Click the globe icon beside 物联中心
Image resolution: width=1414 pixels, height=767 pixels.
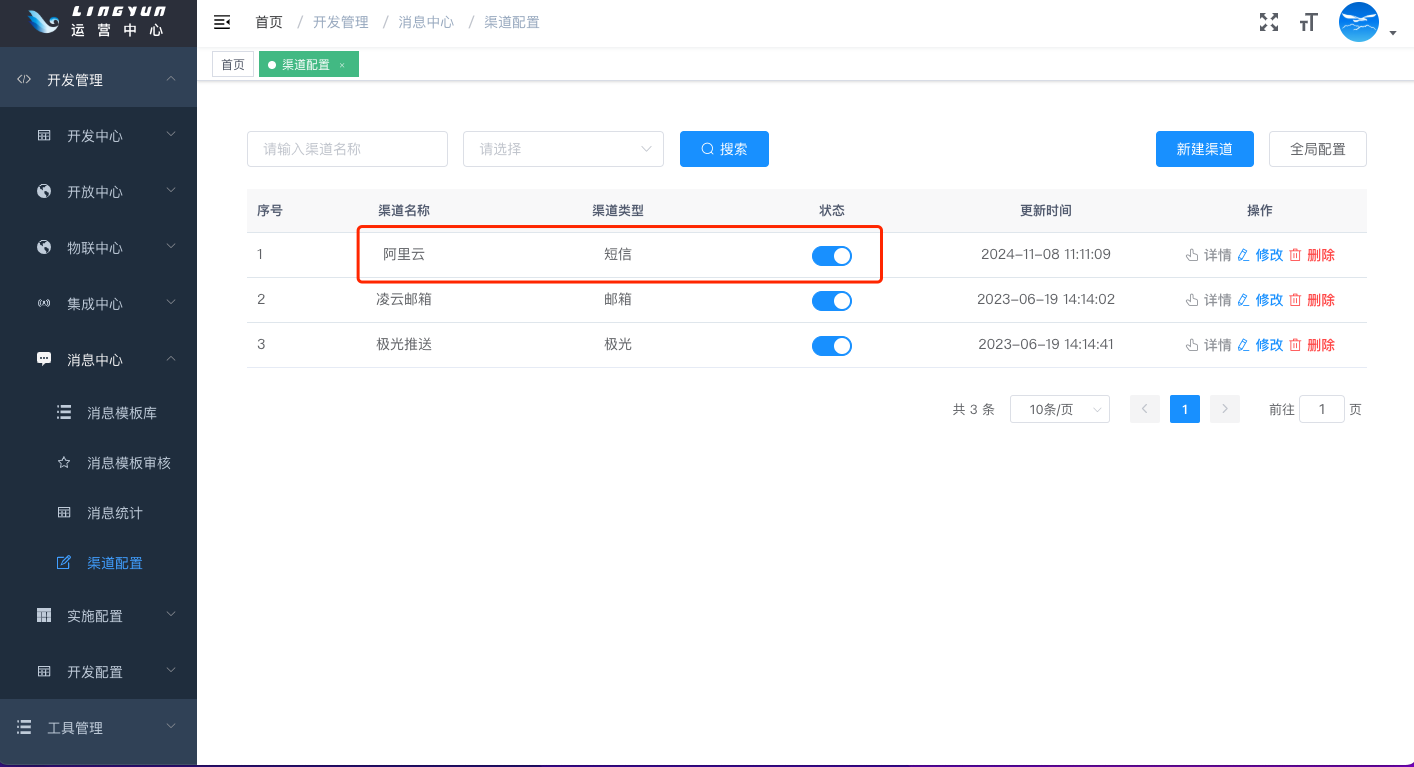[x=44, y=247]
